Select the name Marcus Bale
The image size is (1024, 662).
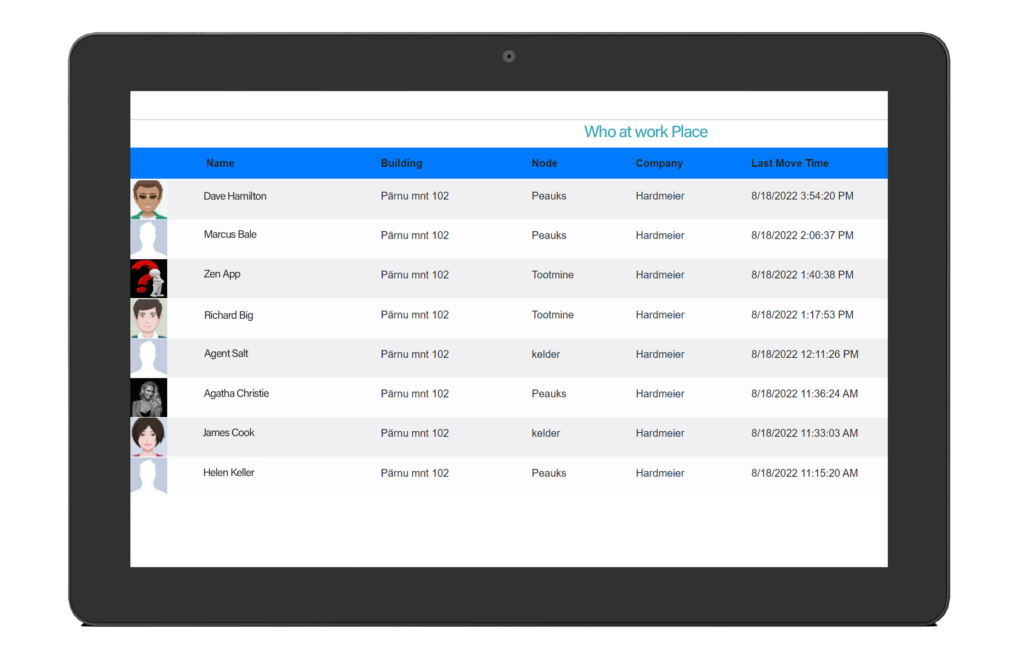(230, 234)
